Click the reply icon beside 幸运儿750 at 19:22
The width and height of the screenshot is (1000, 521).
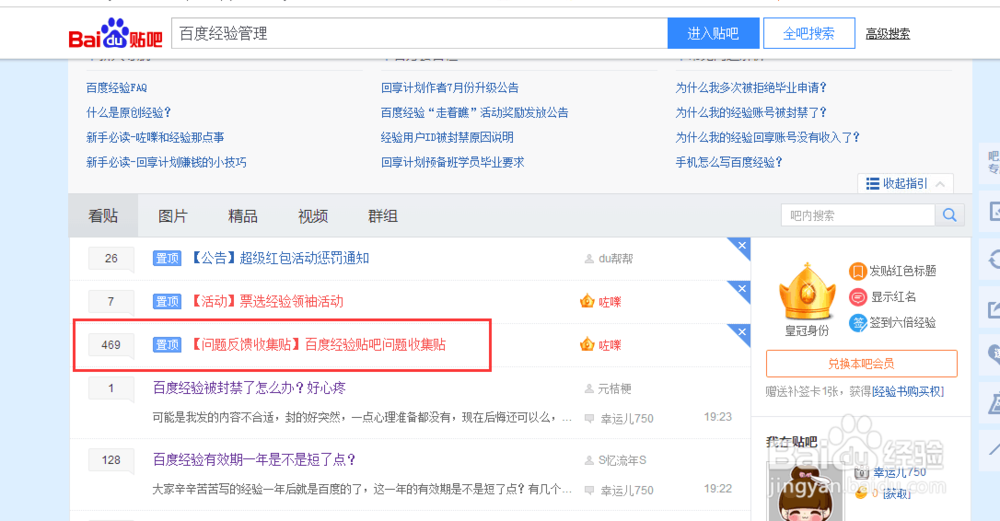point(589,490)
